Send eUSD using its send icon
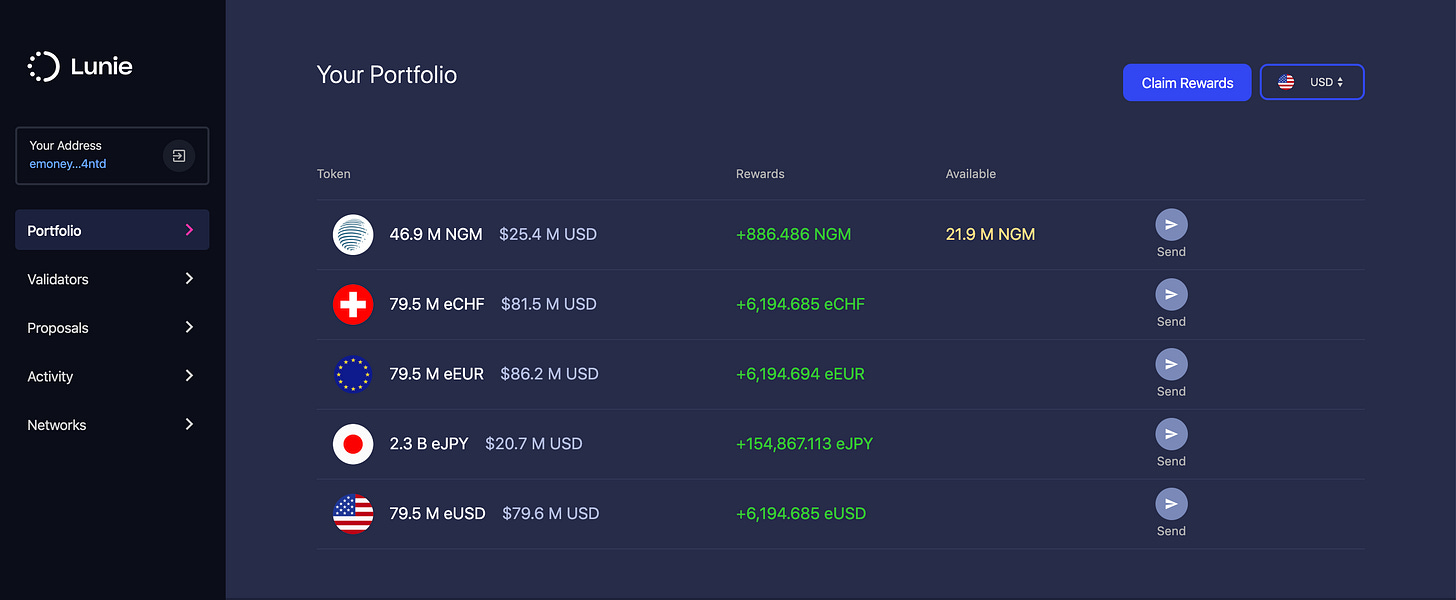Screen dimensions: 1456x600 [x=1171, y=504]
